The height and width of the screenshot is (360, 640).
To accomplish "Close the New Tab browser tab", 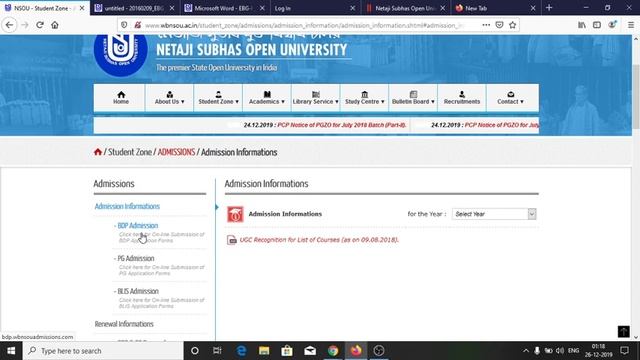I will (533, 8).
